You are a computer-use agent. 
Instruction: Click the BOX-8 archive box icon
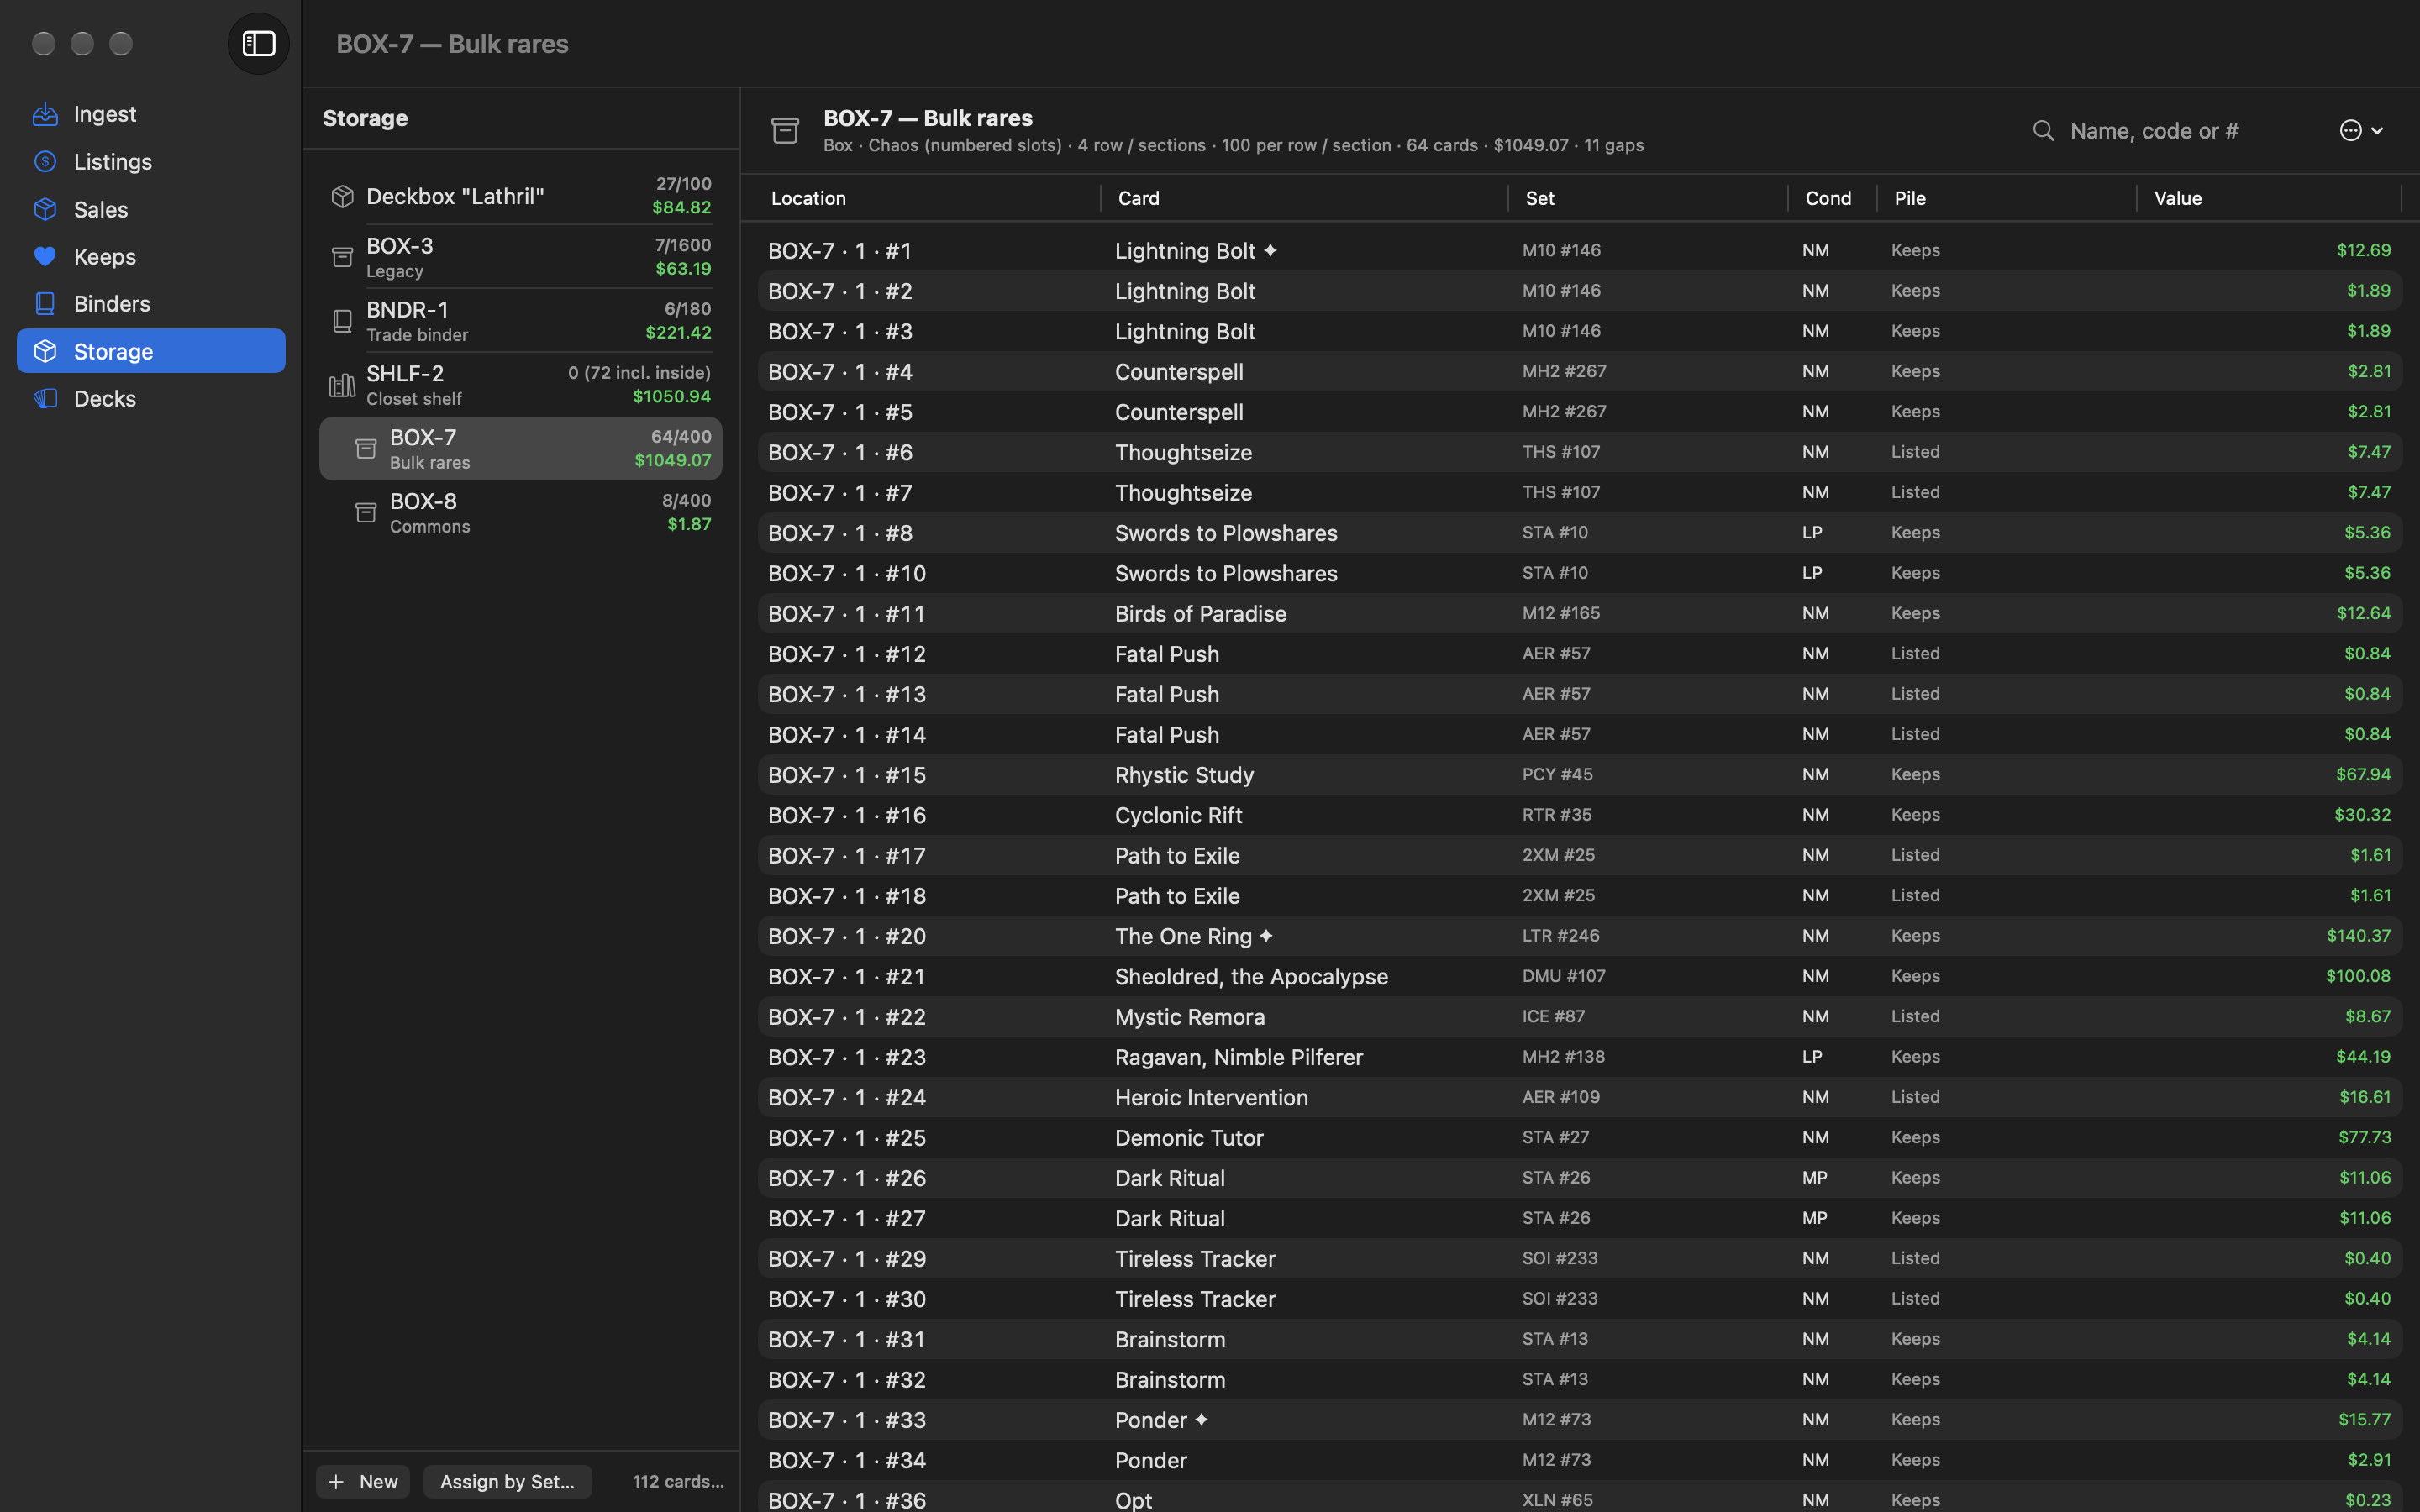point(366,513)
